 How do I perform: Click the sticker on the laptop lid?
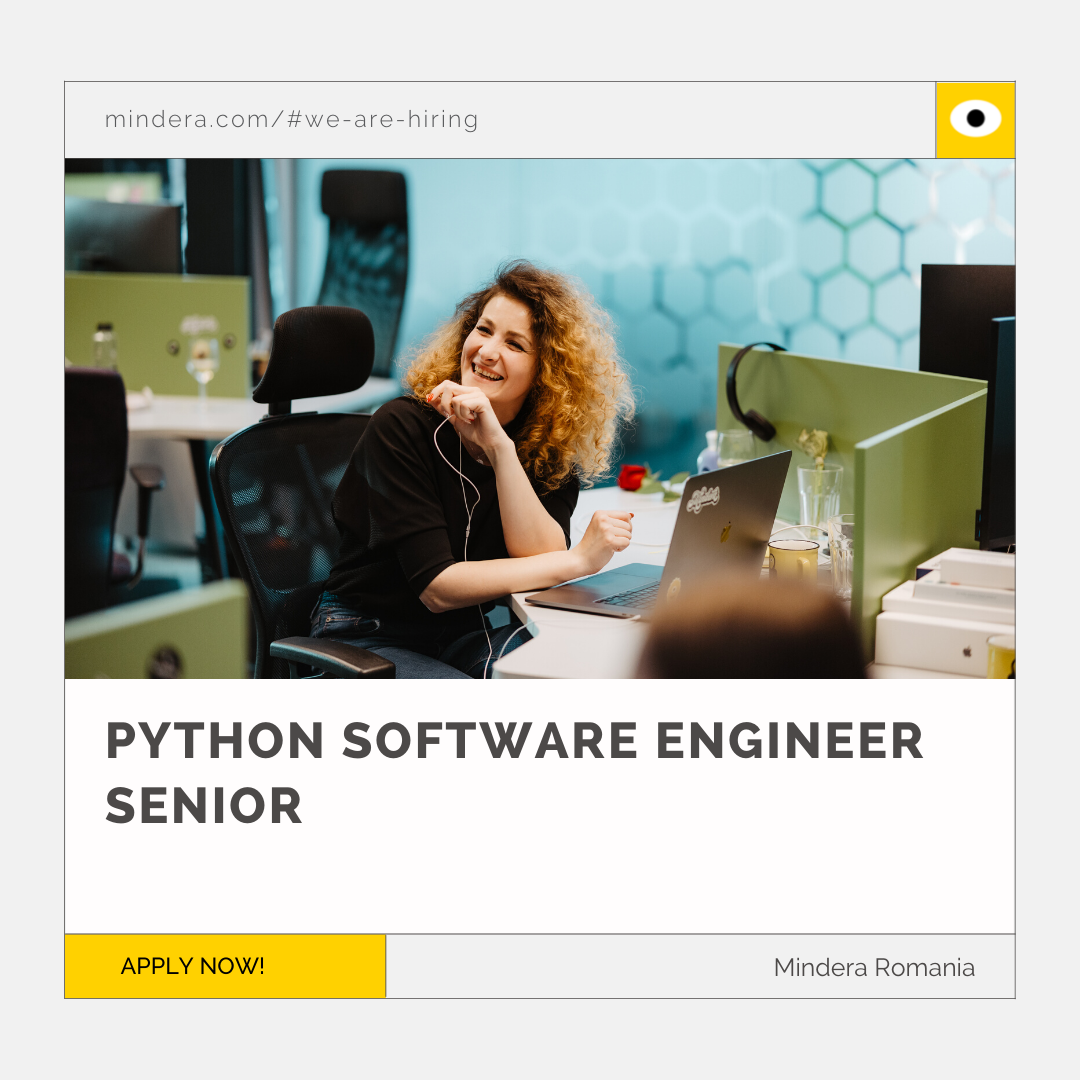[x=703, y=498]
